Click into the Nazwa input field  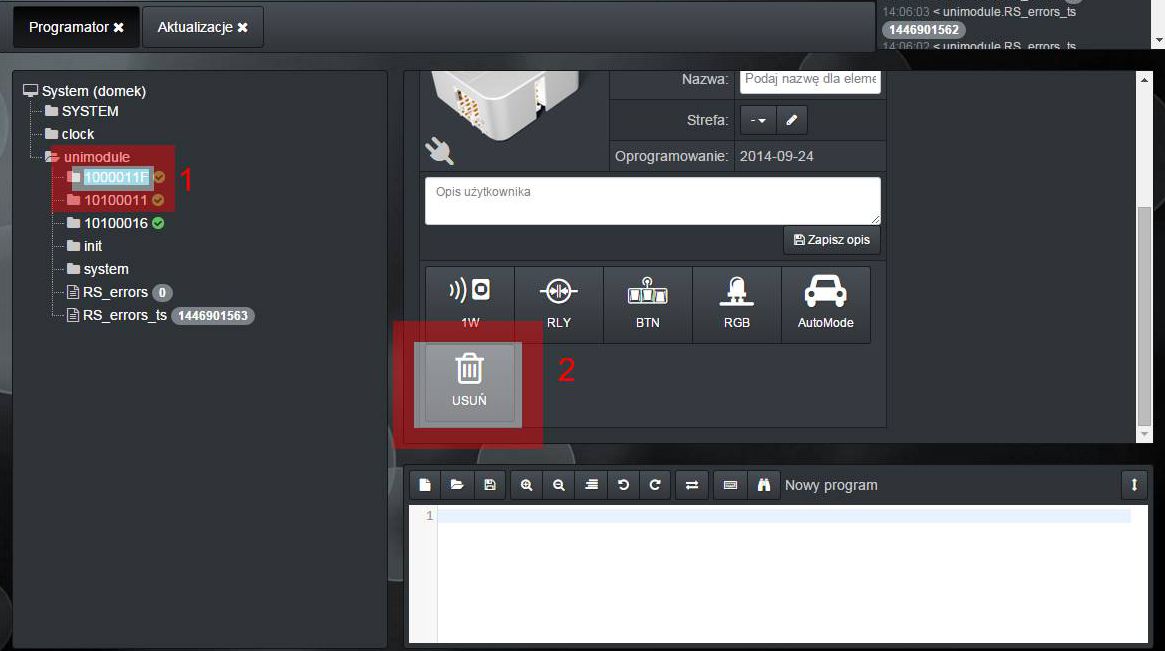click(x=810, y=79)
